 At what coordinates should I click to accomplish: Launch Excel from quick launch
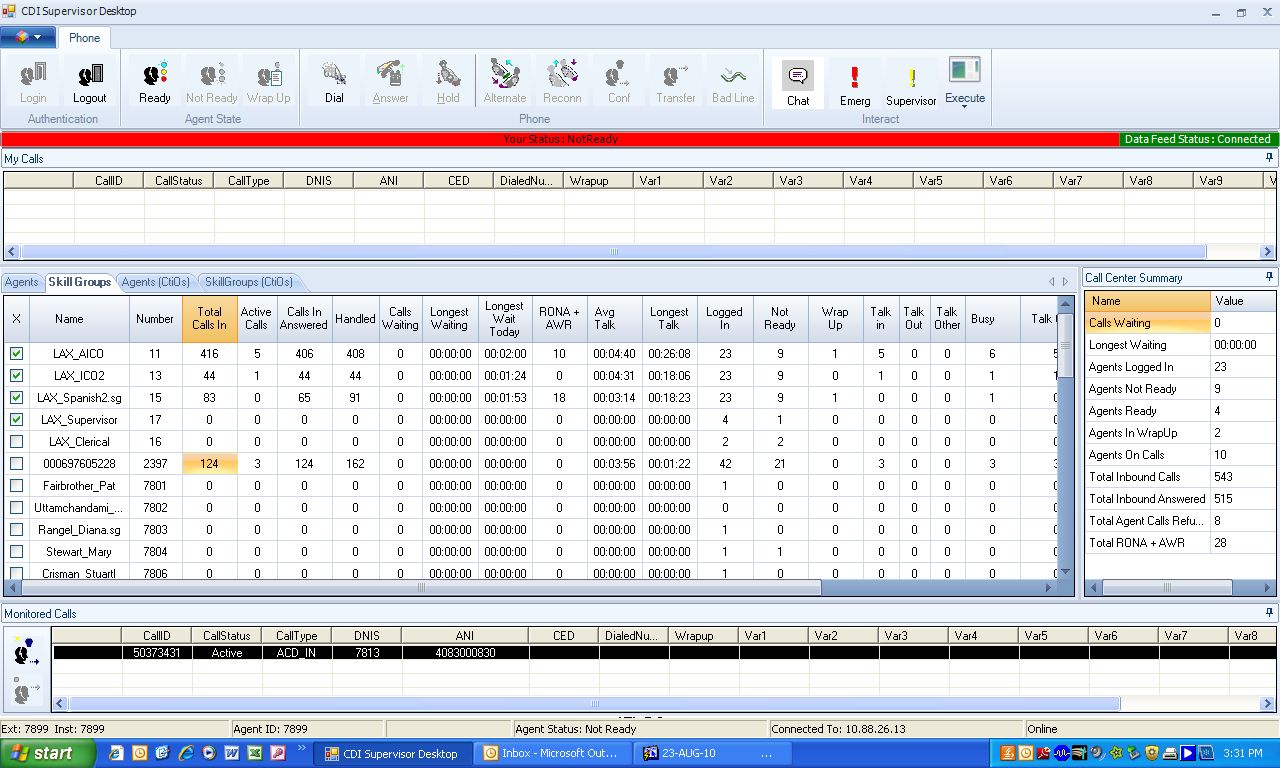pos(255,753)
